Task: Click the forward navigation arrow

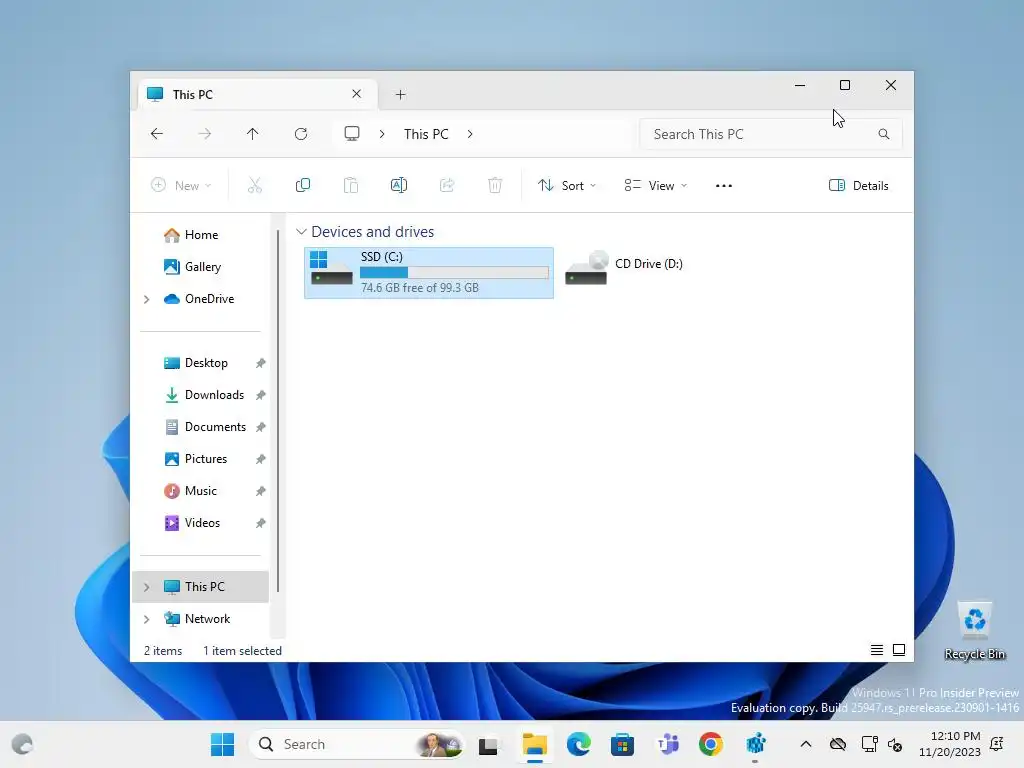Action: click(204, 134)
